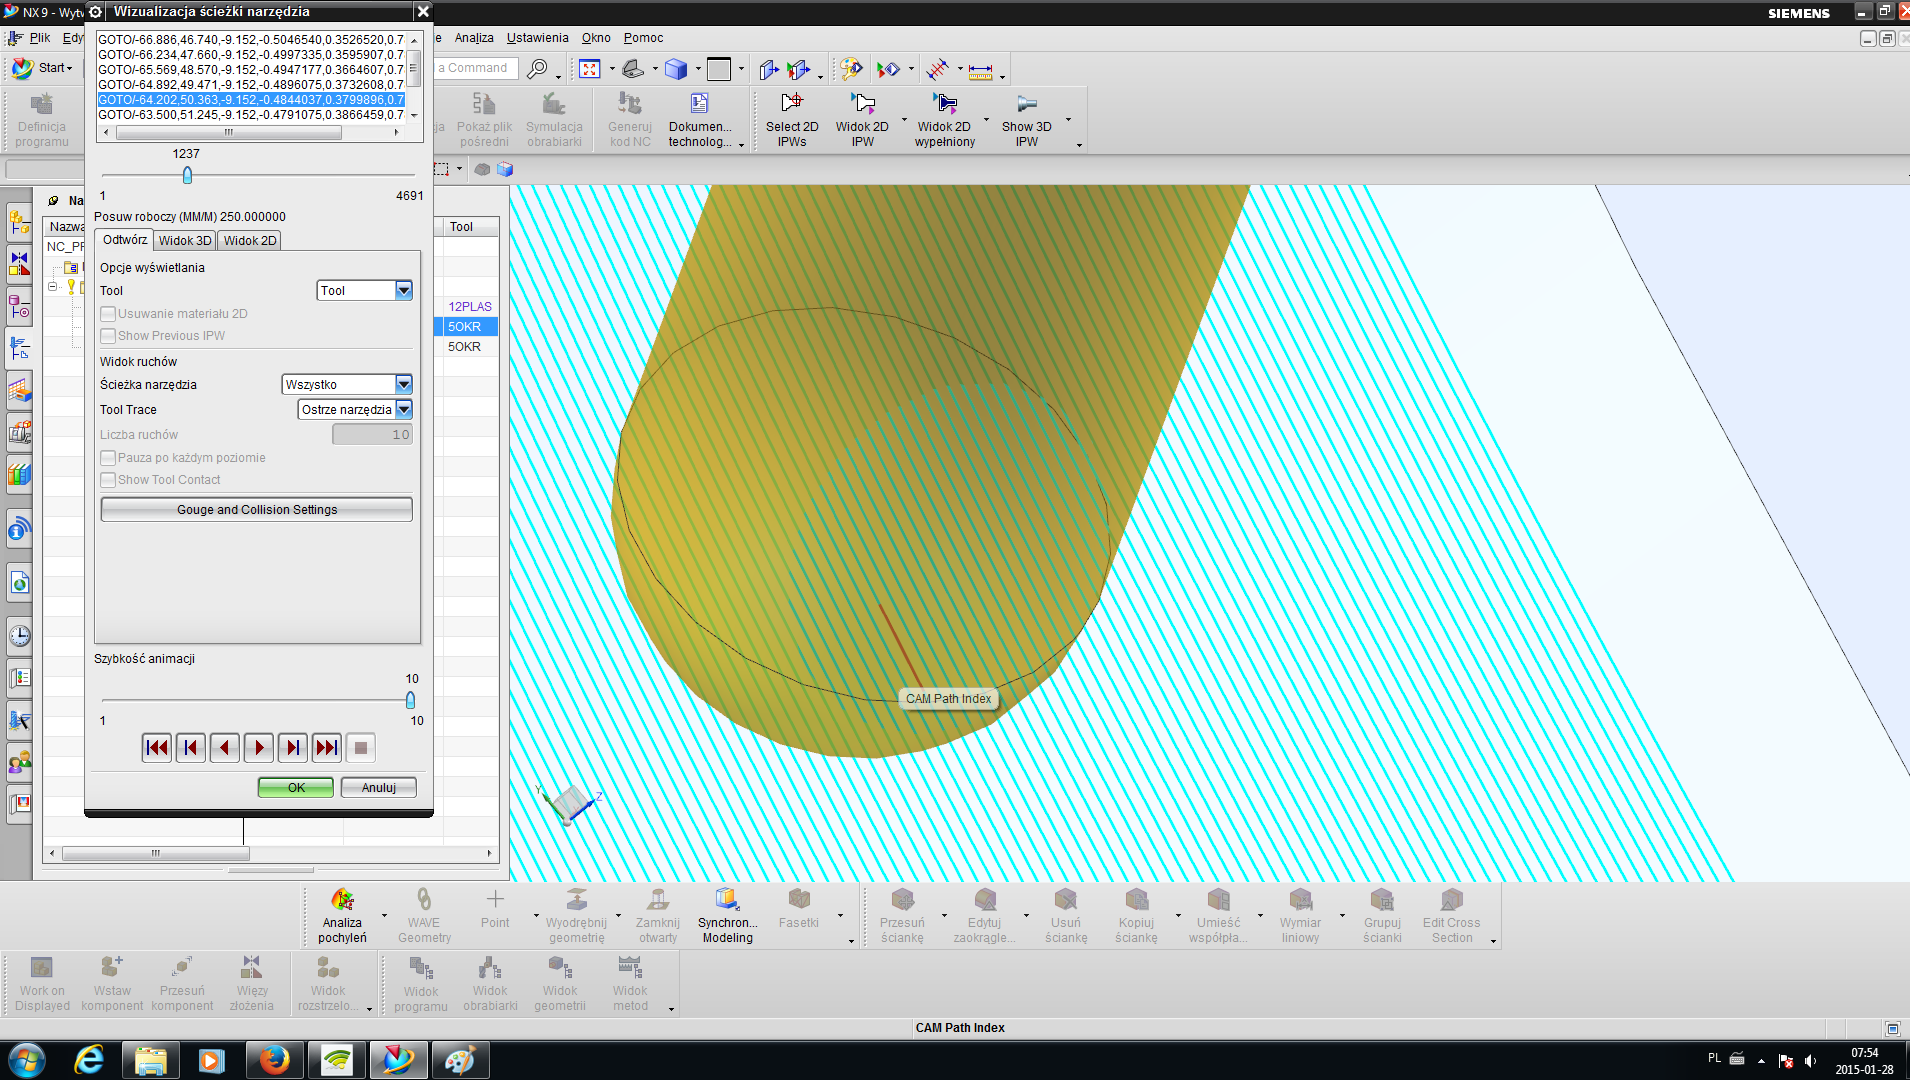The height and width of the screenshot is (1085, 1910).
Task: Open the Pomoc menu
Action: point(643,38)
